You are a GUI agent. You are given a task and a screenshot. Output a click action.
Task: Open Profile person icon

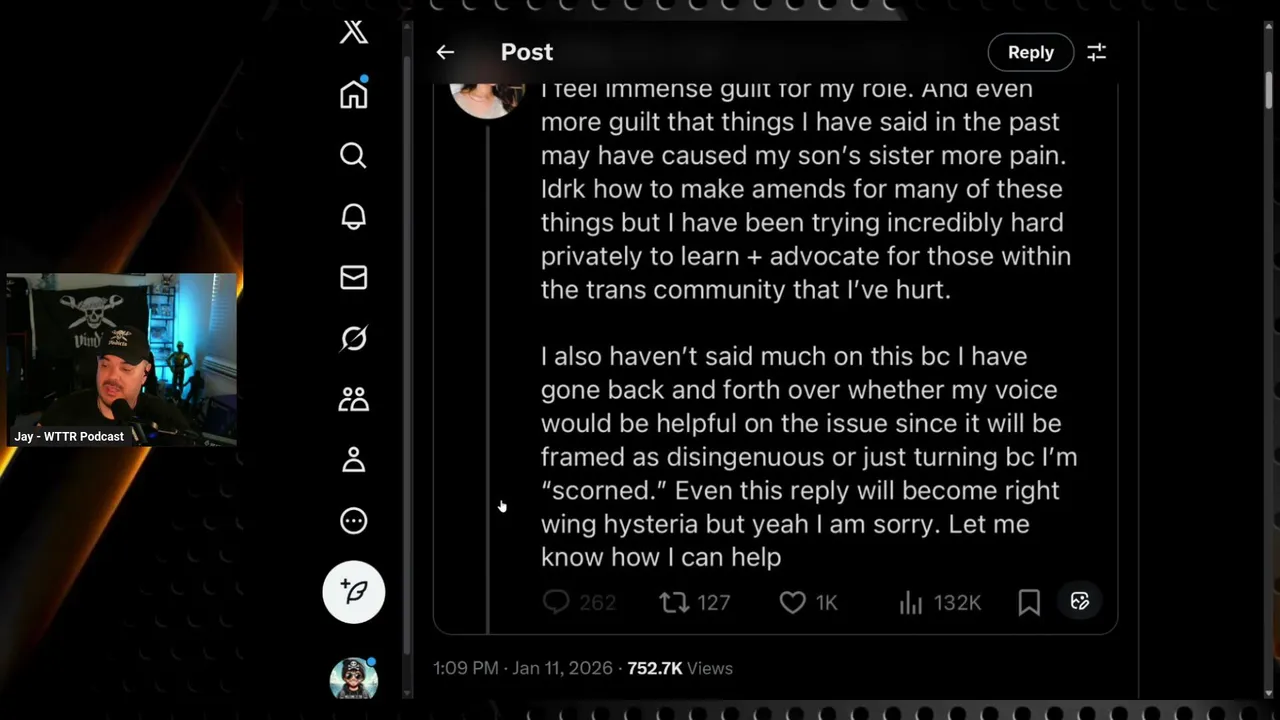pyautogui.click(x=353, y=460)
